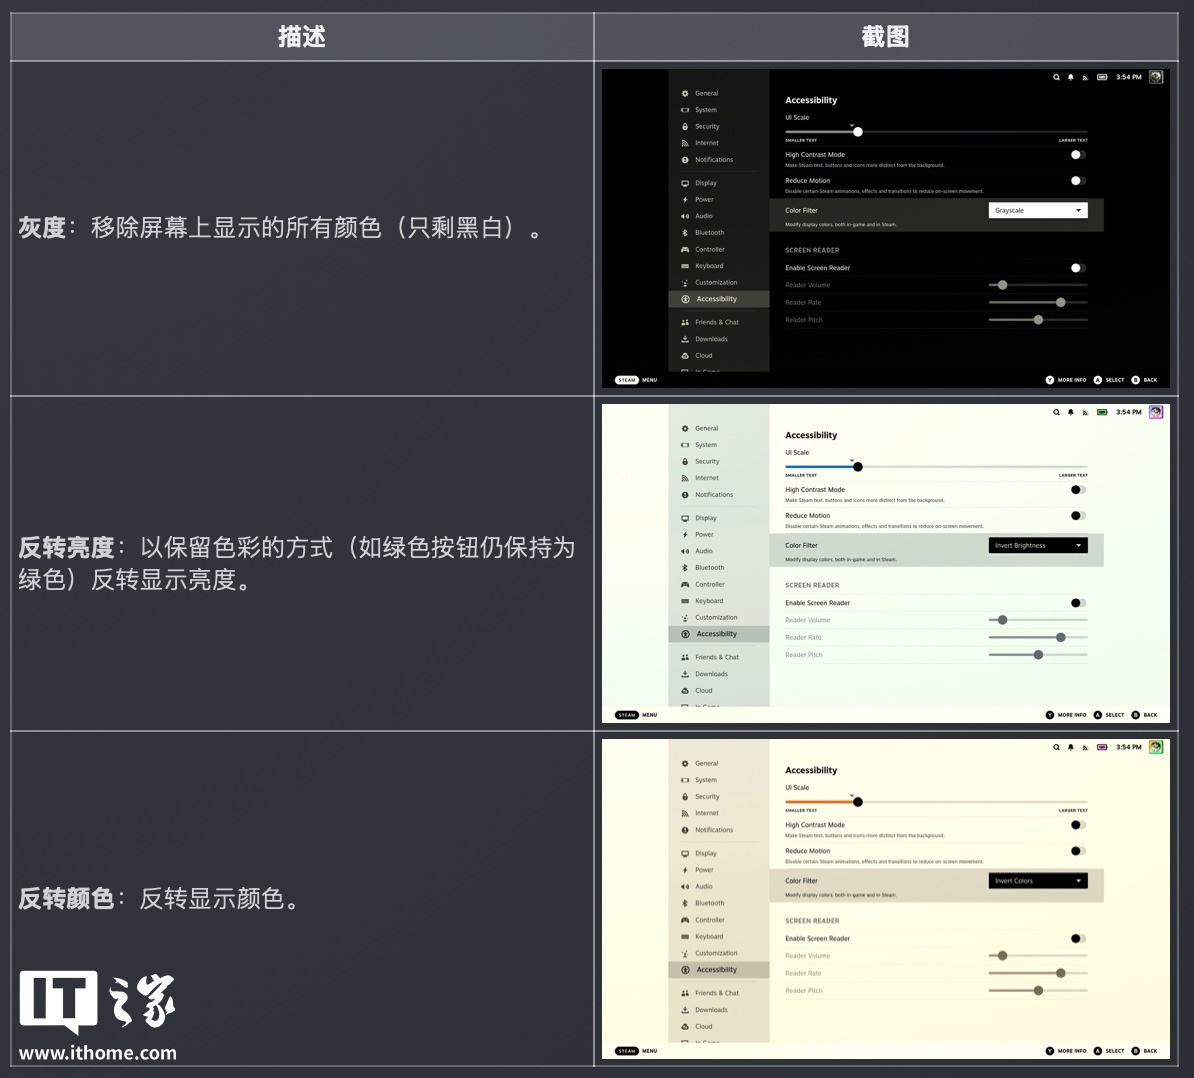1194x1078 pixels.
Task: Click battery icon in Grayscale screenshot
Action: pos(1102,77)
